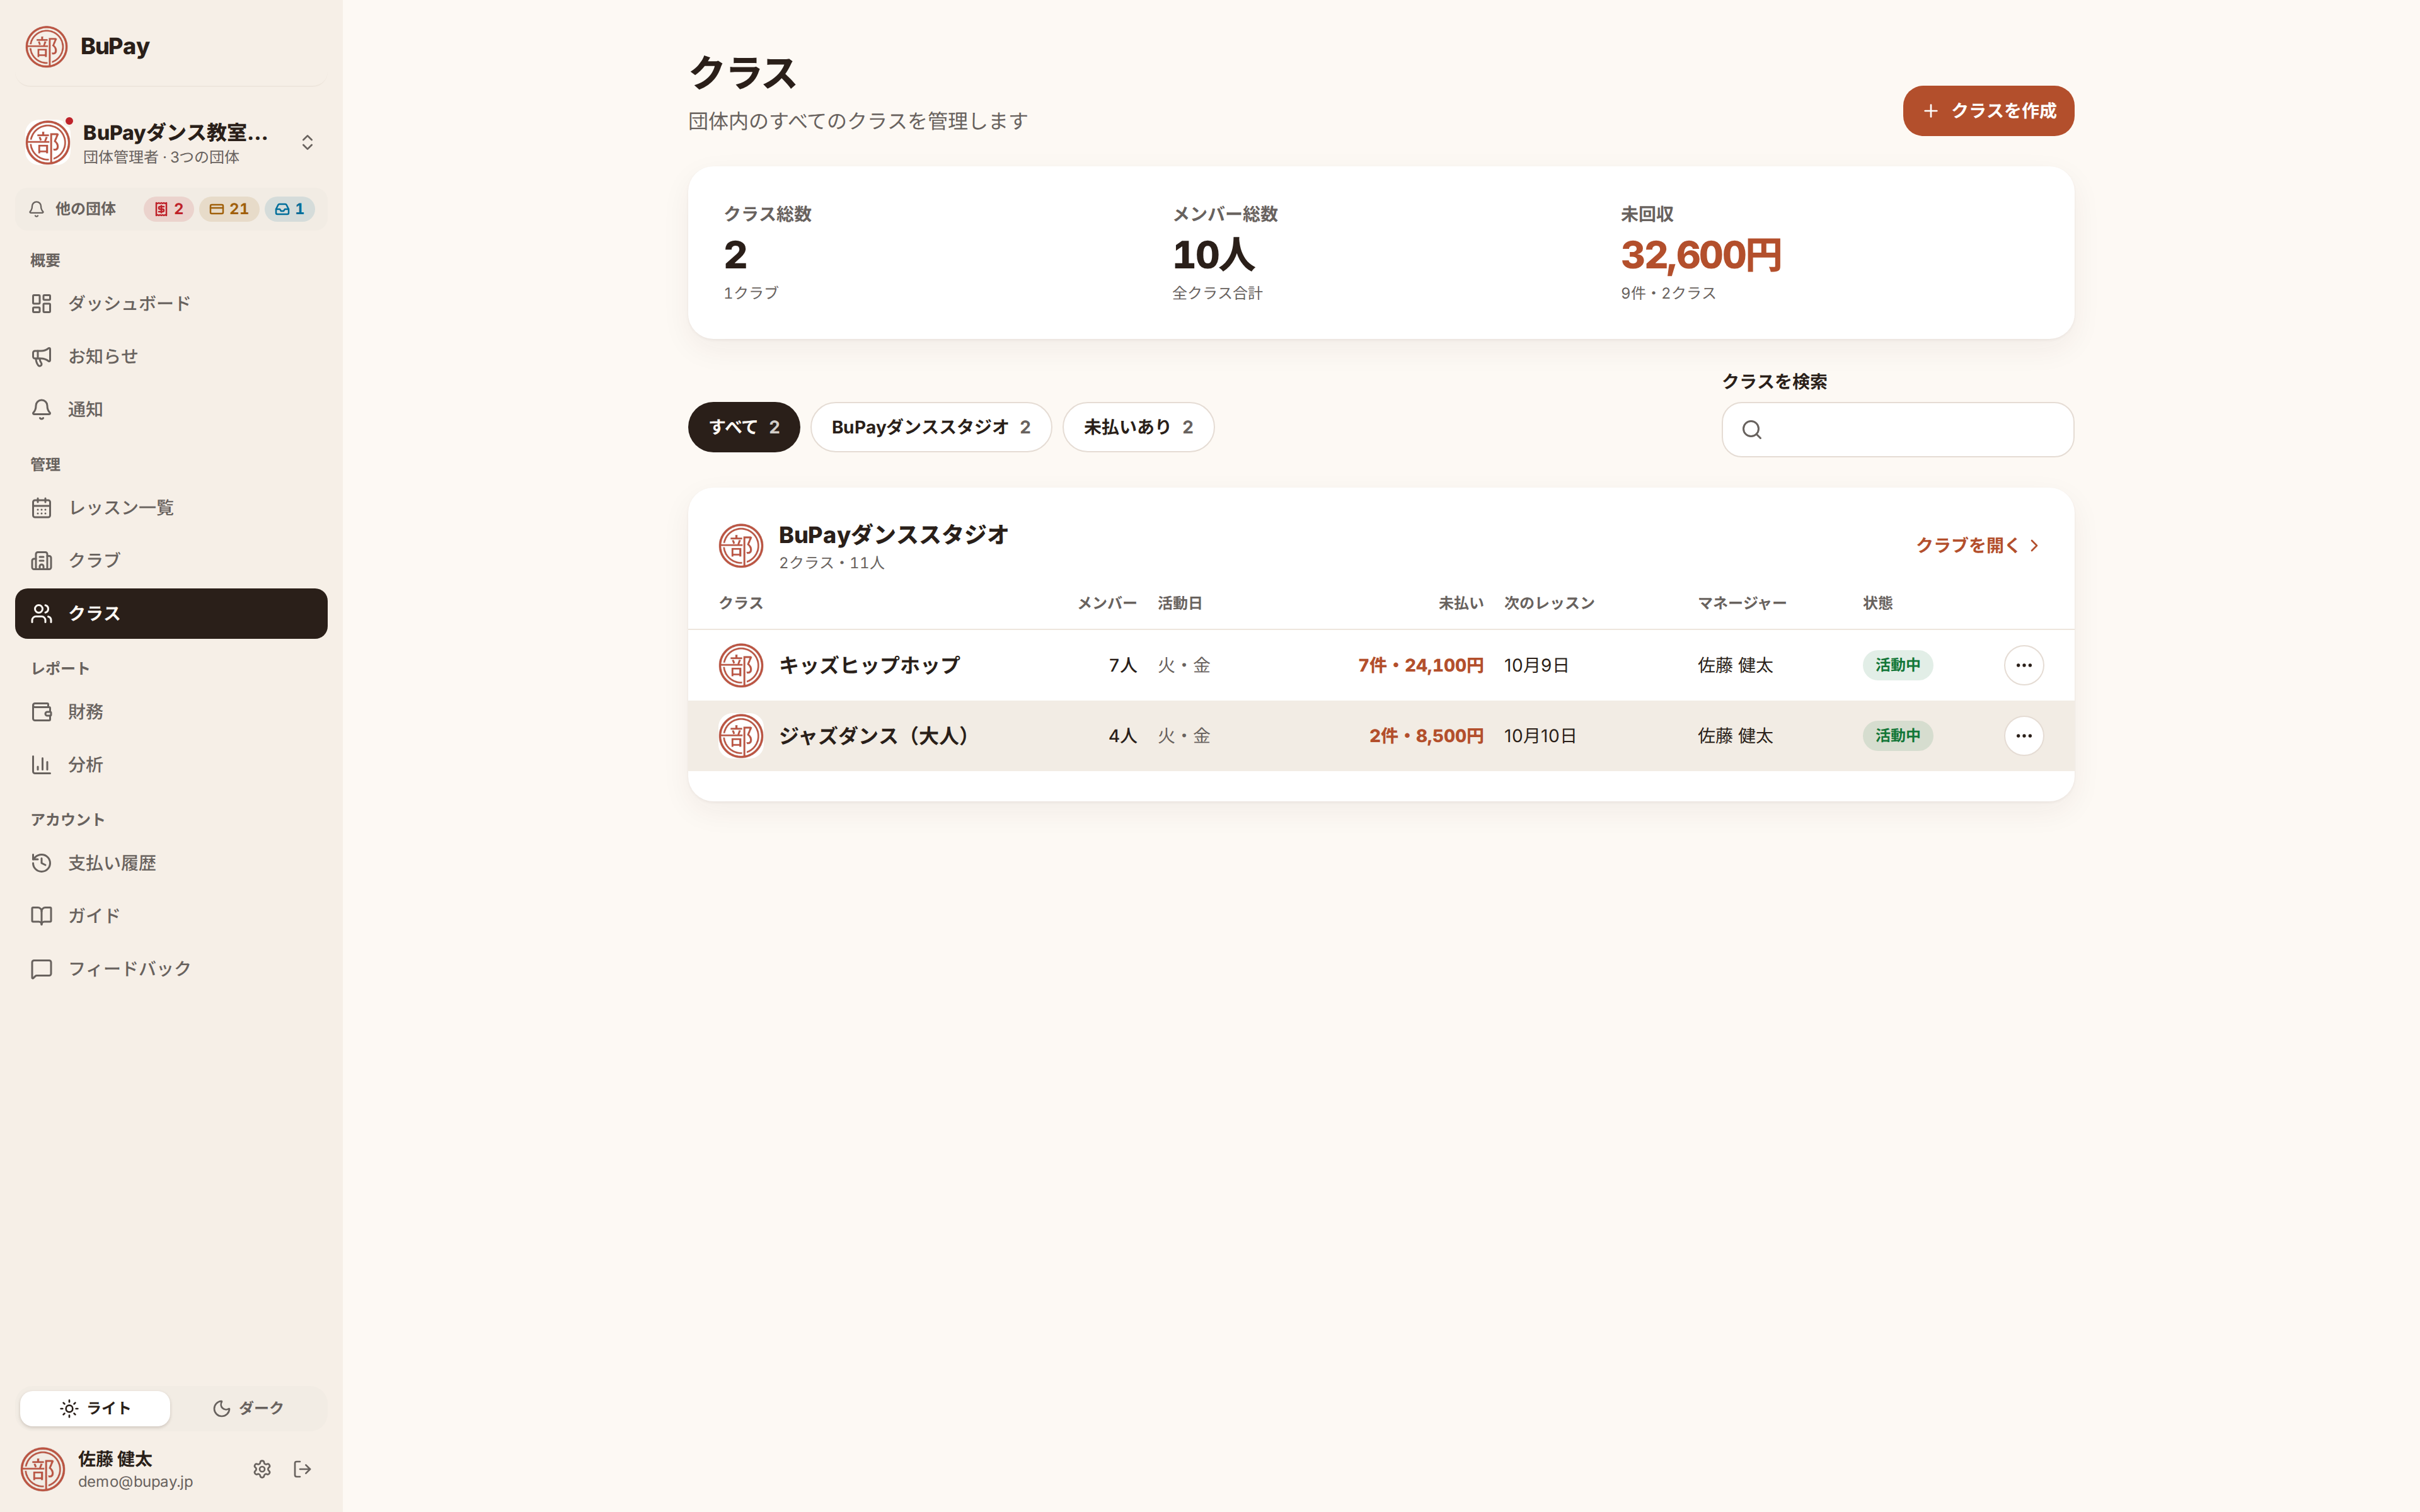Click the red invoice badge showing 2
Image resolution: width=2420 pixels, height=1512 pixels.
point(169,209)
